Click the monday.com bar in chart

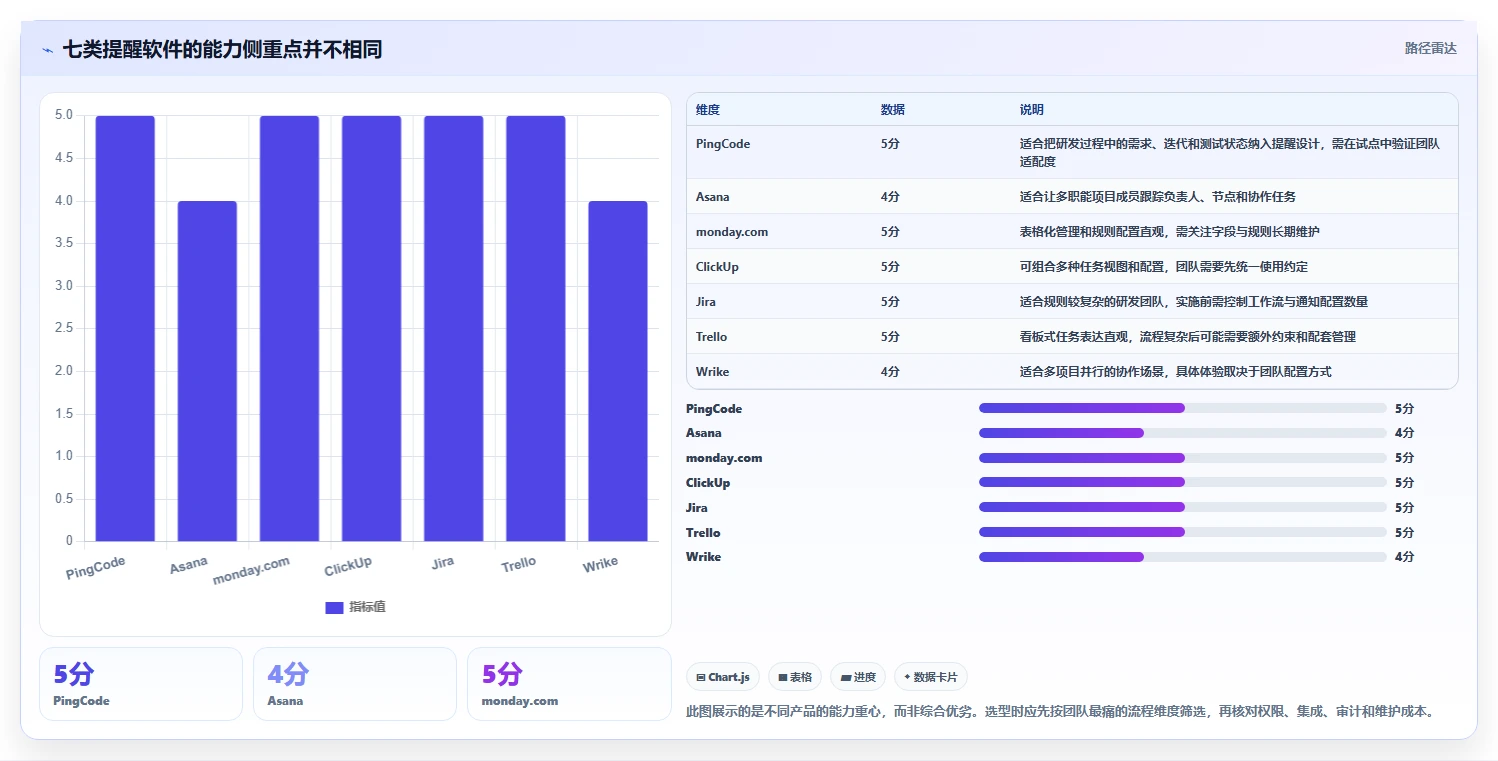289,329
